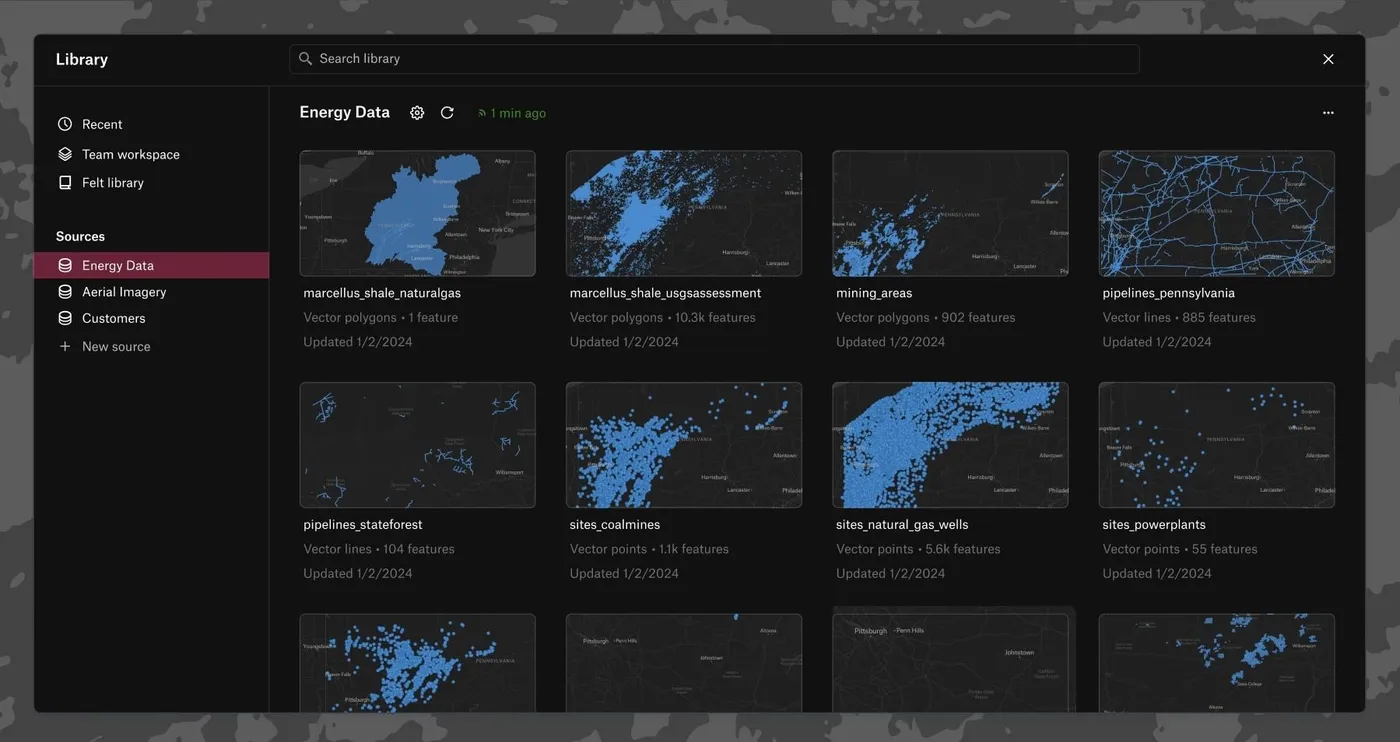Screen dimensions: 1400x742
Task: Click the mining_areas layer name
Action: [874, 293]
